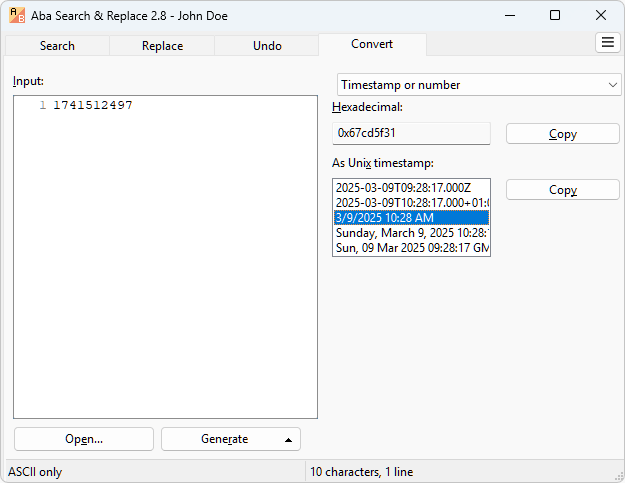Select the Sun, 09 Mar 2025 entry
Screen dimensions: 625x483
point(411,248)
